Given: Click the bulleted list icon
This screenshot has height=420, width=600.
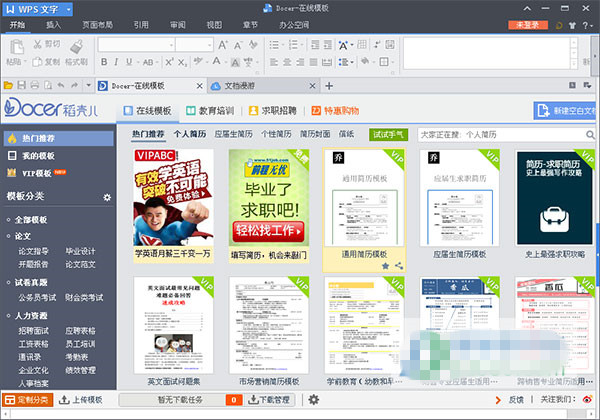Looking at the screenshot, I should pos(274,45).
